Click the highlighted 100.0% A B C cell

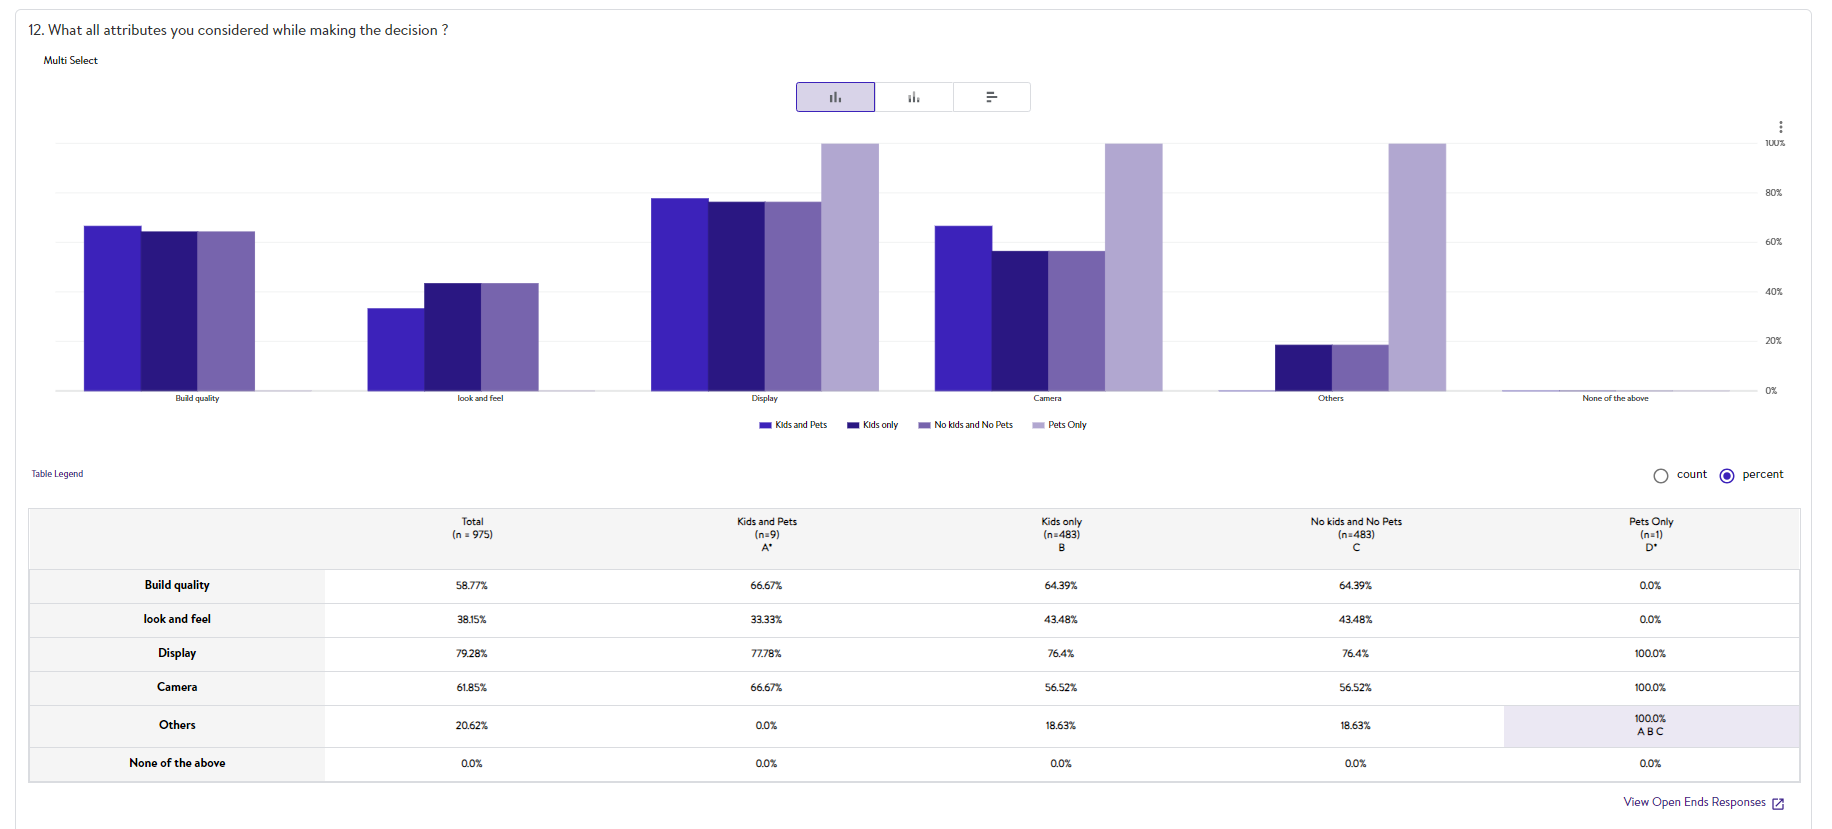click(1651, 726)
